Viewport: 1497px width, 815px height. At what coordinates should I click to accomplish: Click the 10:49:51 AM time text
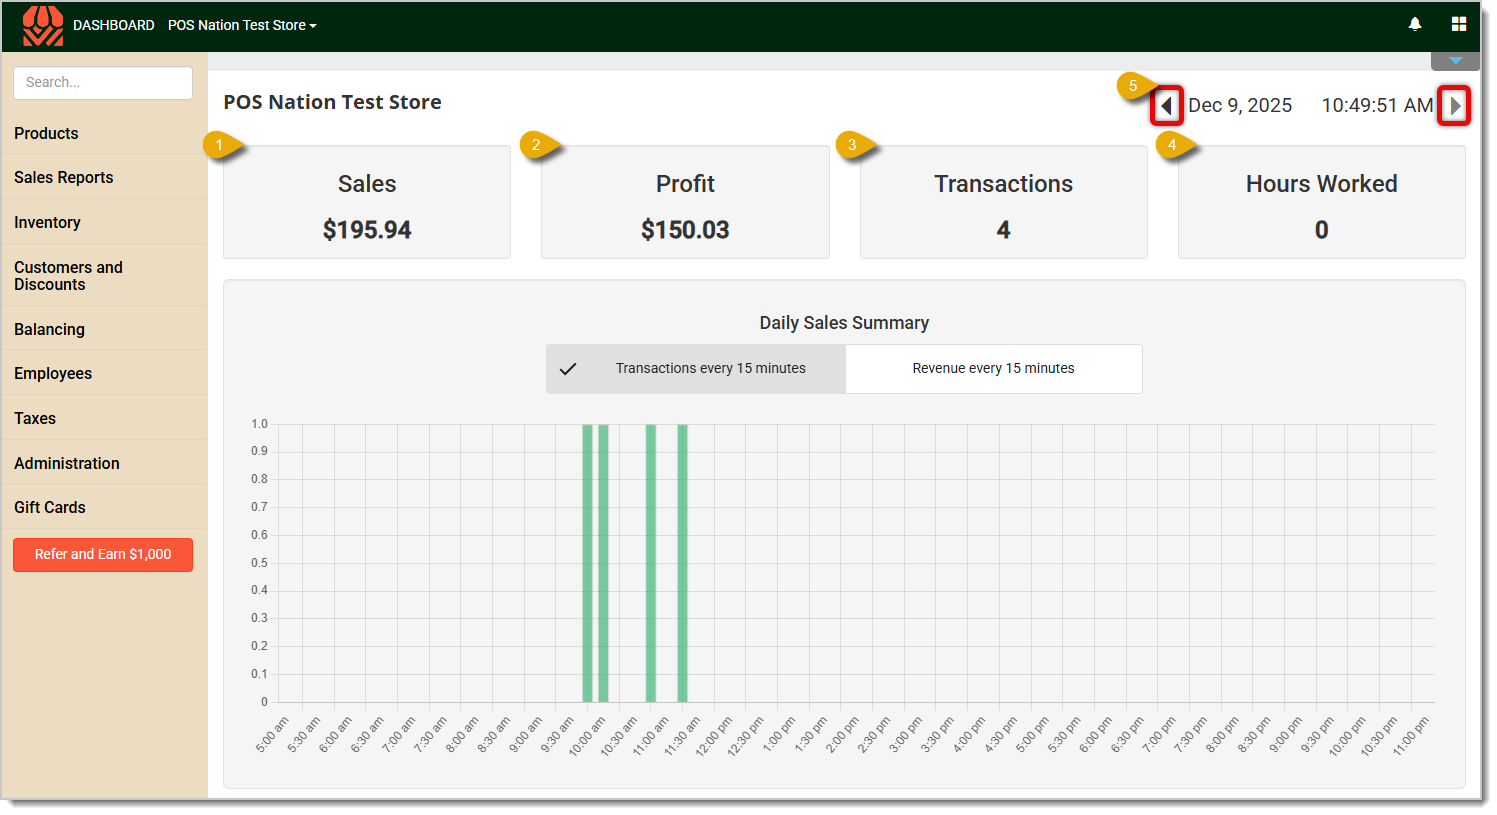click(1377, 105)
